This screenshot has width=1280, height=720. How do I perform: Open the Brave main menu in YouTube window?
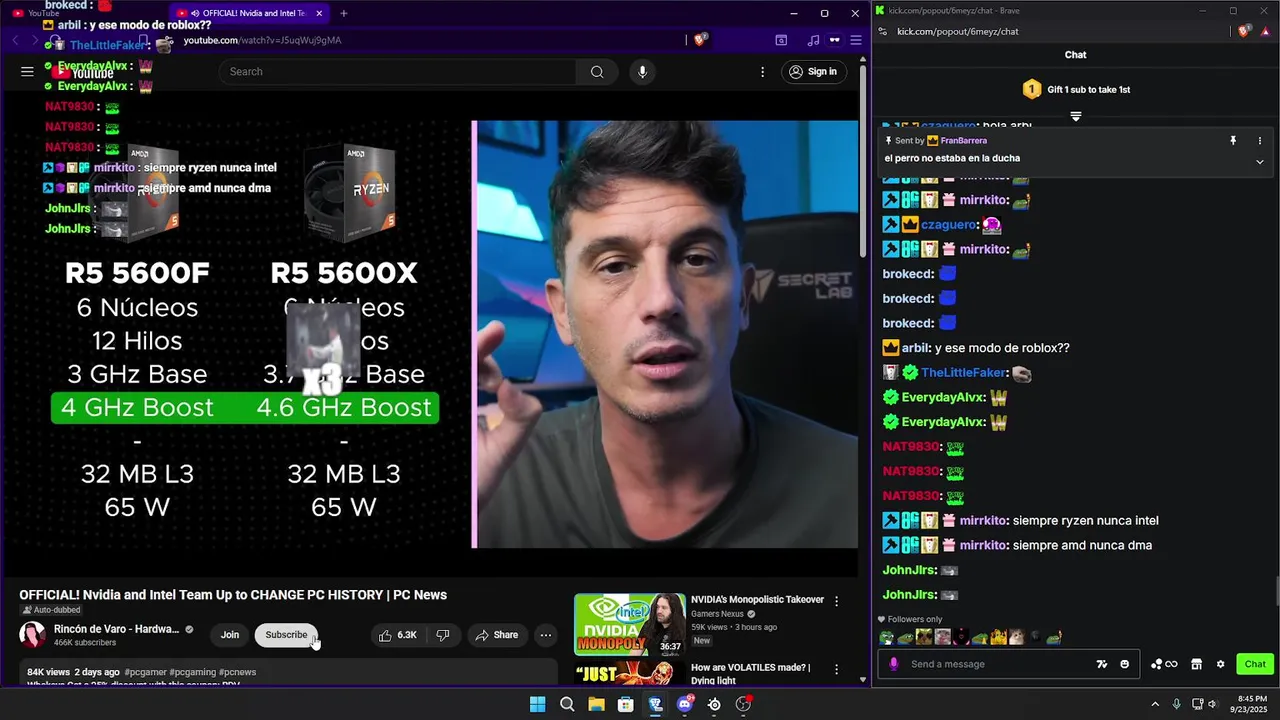pos(856,40)
